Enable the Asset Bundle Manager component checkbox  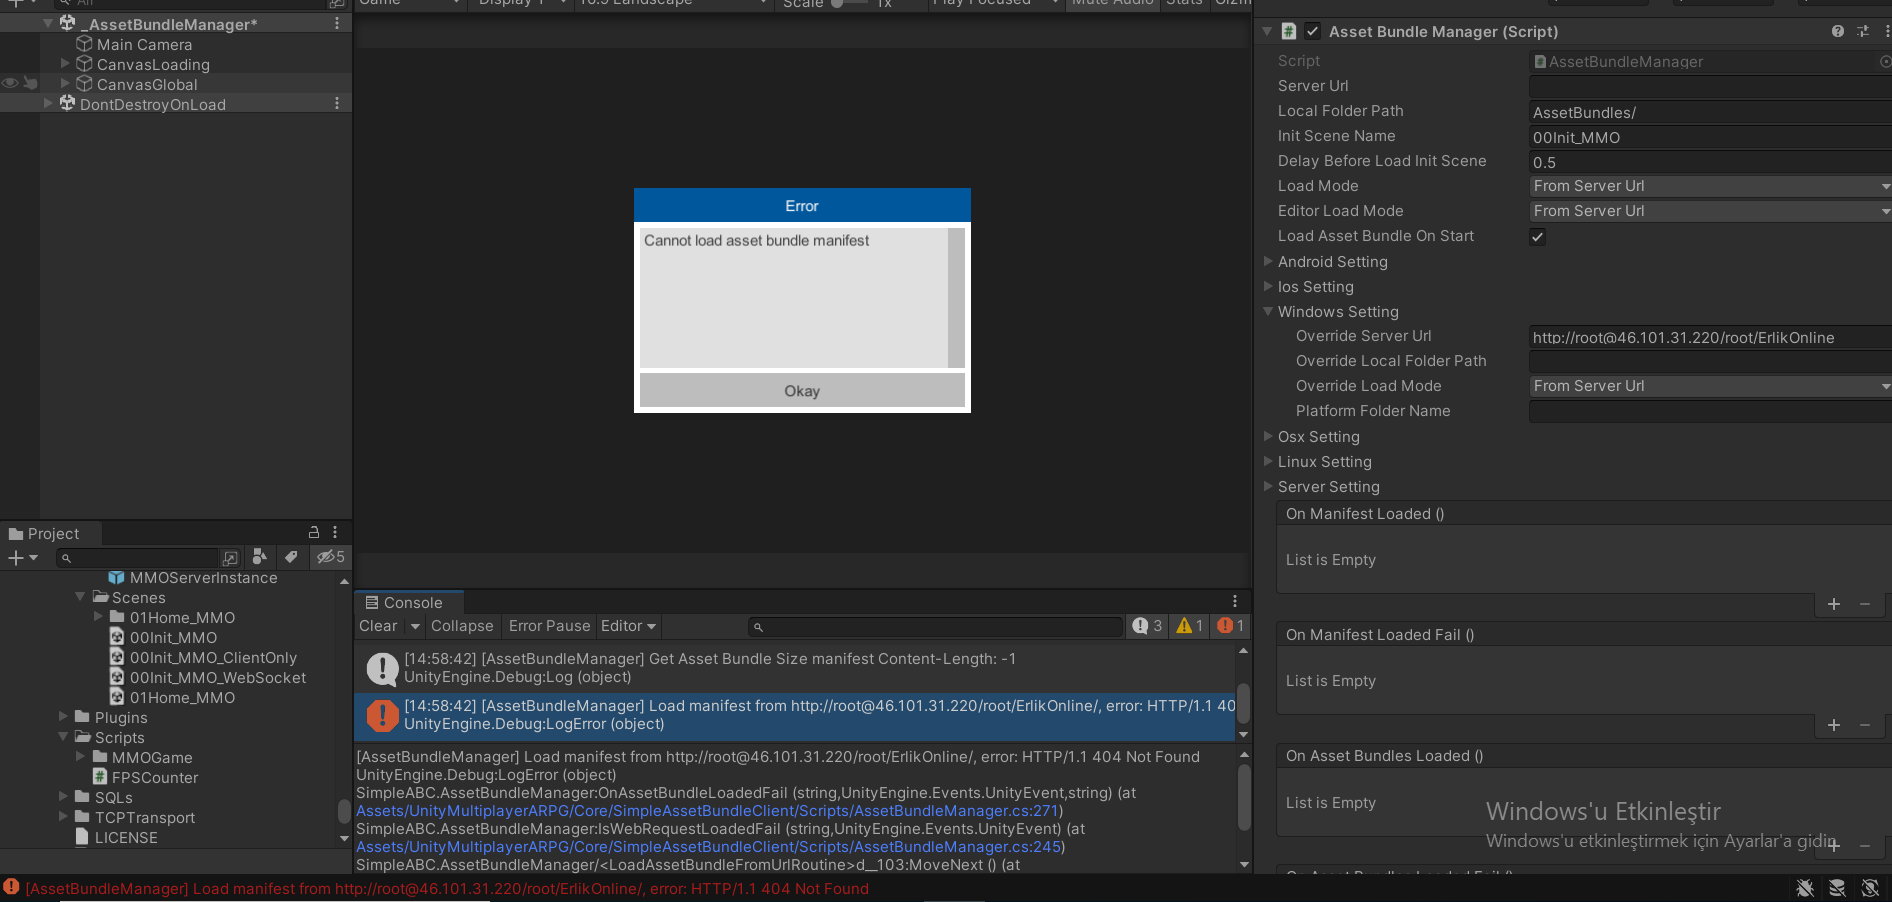(x=1313, y=31)
